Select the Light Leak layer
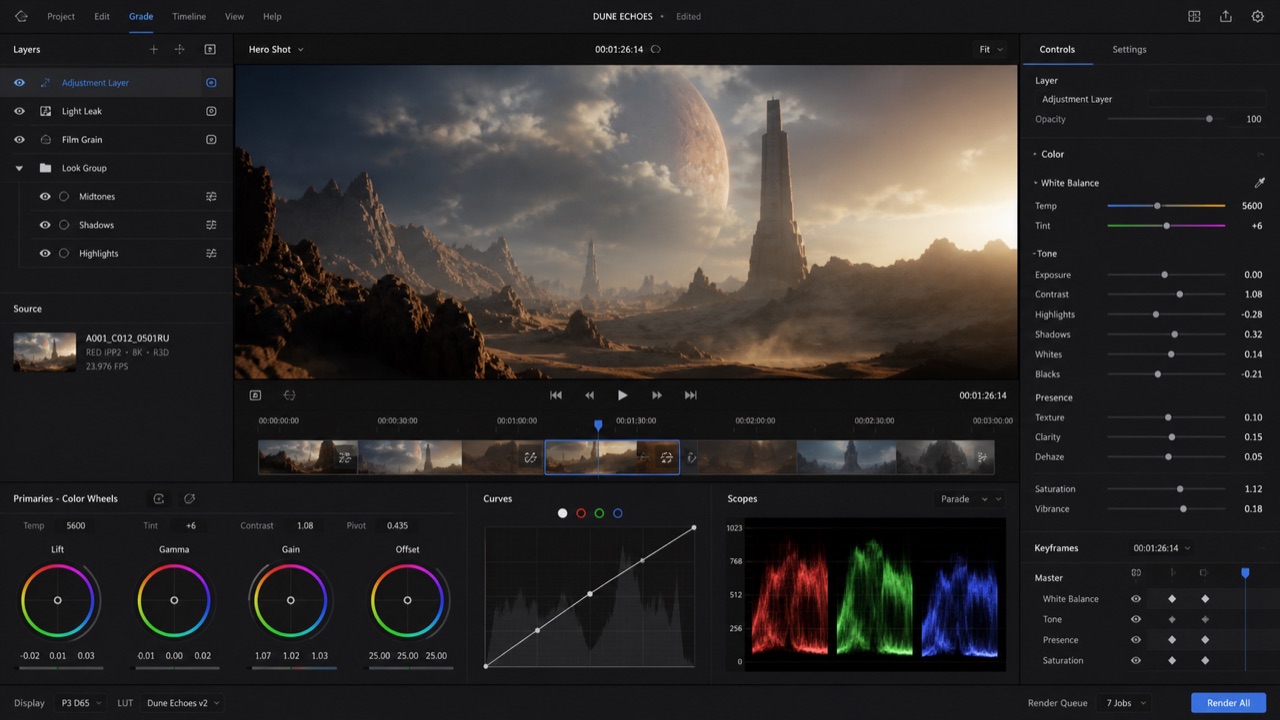1280x720 pixels. pos(116,111)
